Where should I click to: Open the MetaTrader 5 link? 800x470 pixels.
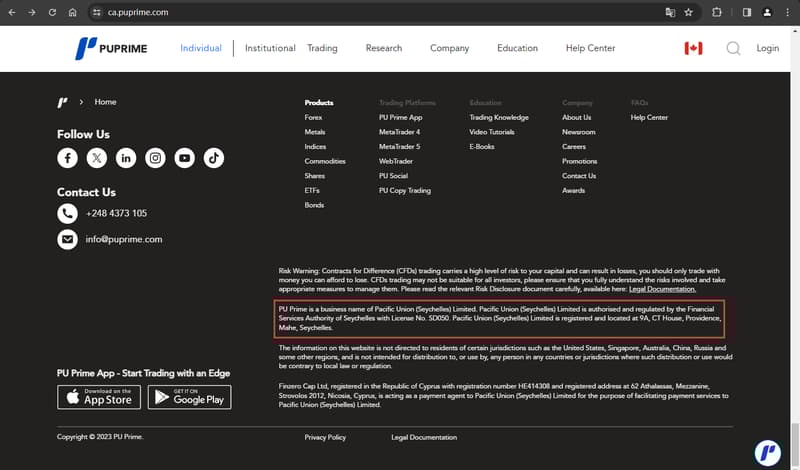pyautogui.click(x=399, y=146)
